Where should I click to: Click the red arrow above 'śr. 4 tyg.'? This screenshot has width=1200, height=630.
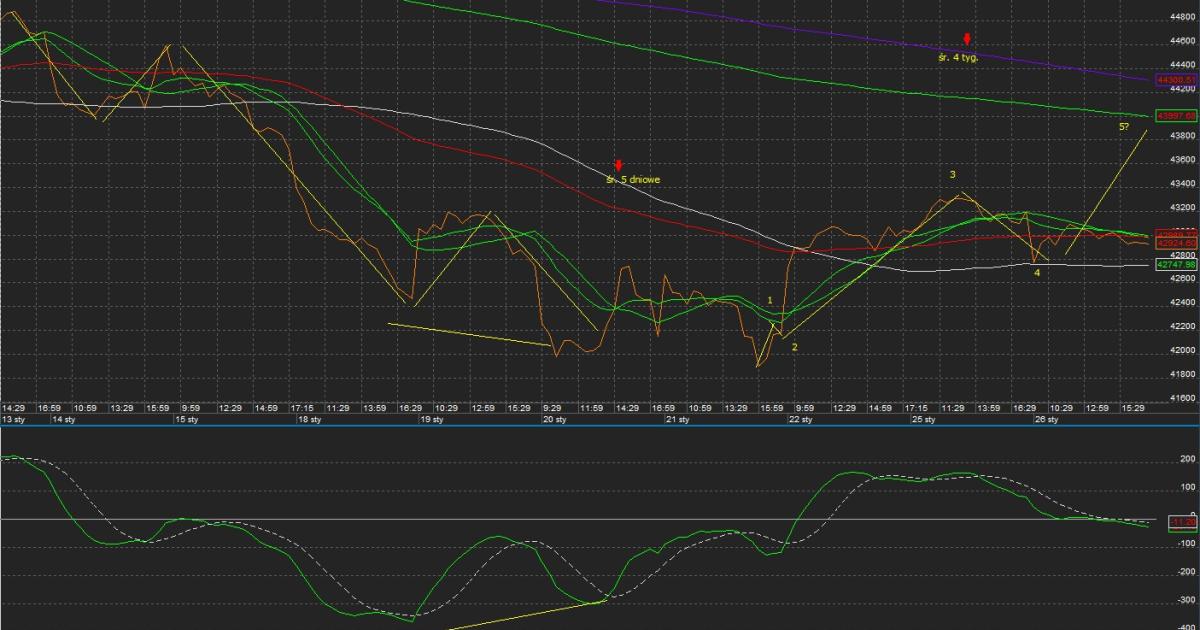967,40
